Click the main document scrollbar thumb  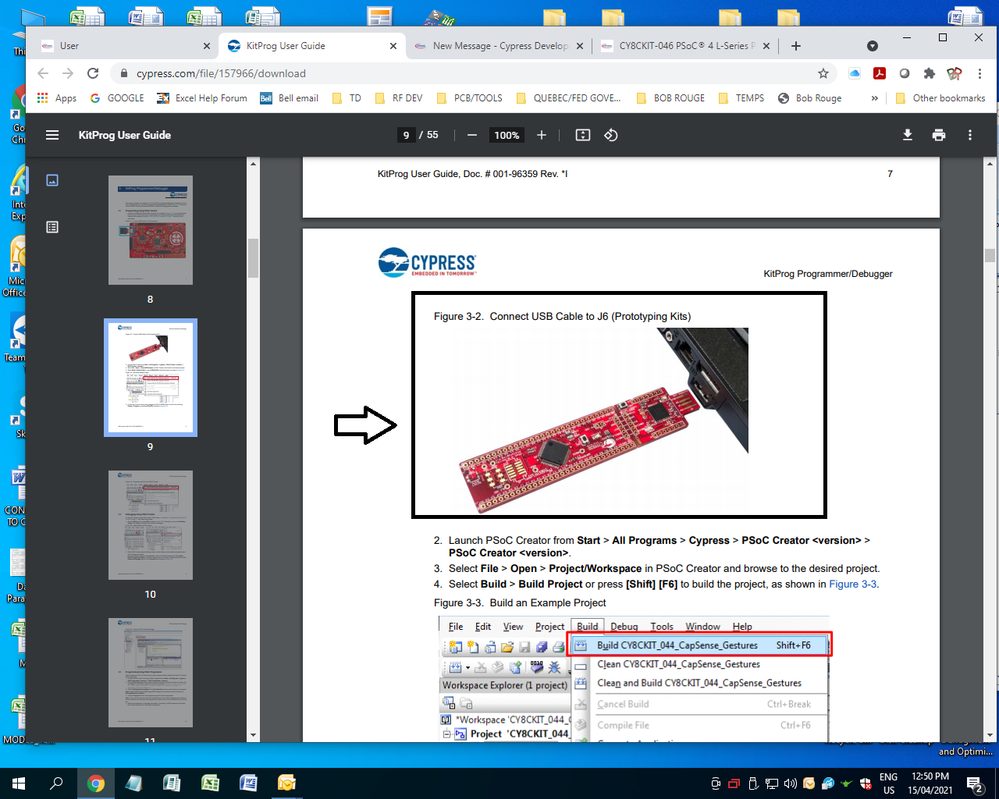click(x=989, y=255)
